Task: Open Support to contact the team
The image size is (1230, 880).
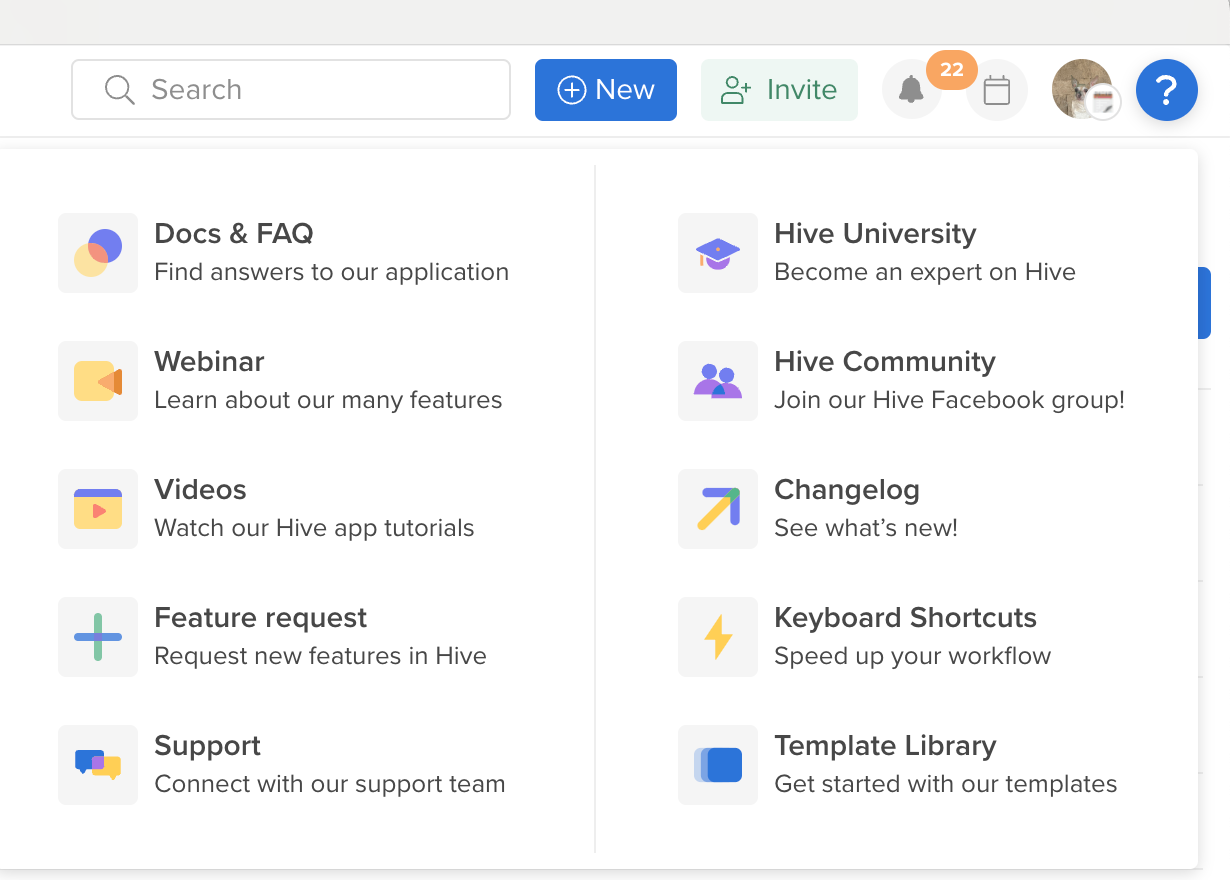Action: pyautogui.click(x=207, y=745)
